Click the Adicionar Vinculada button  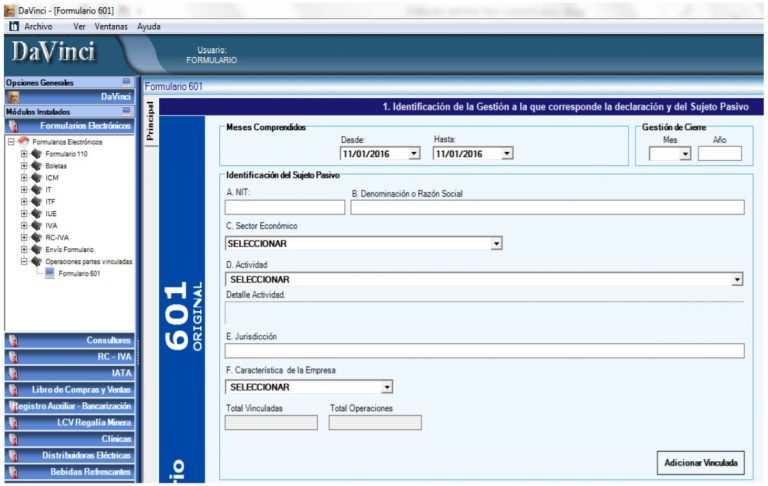(700, 463)
